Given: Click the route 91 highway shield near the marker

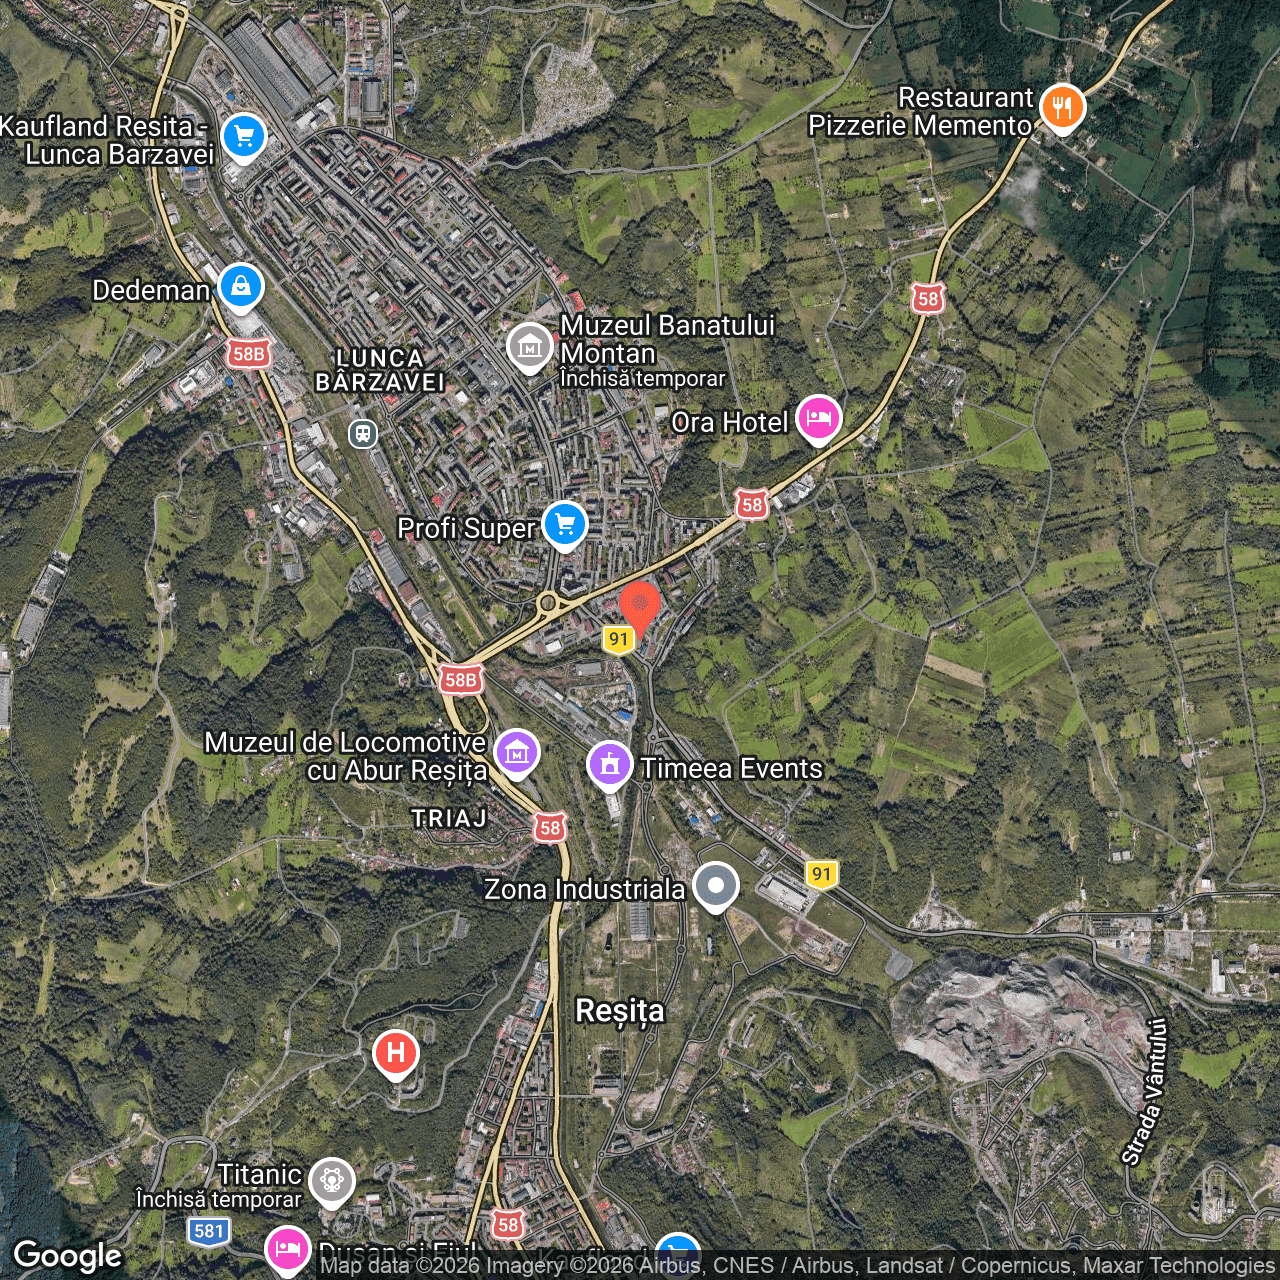Looking at the screenshot, I should click(x=619, y=638).
